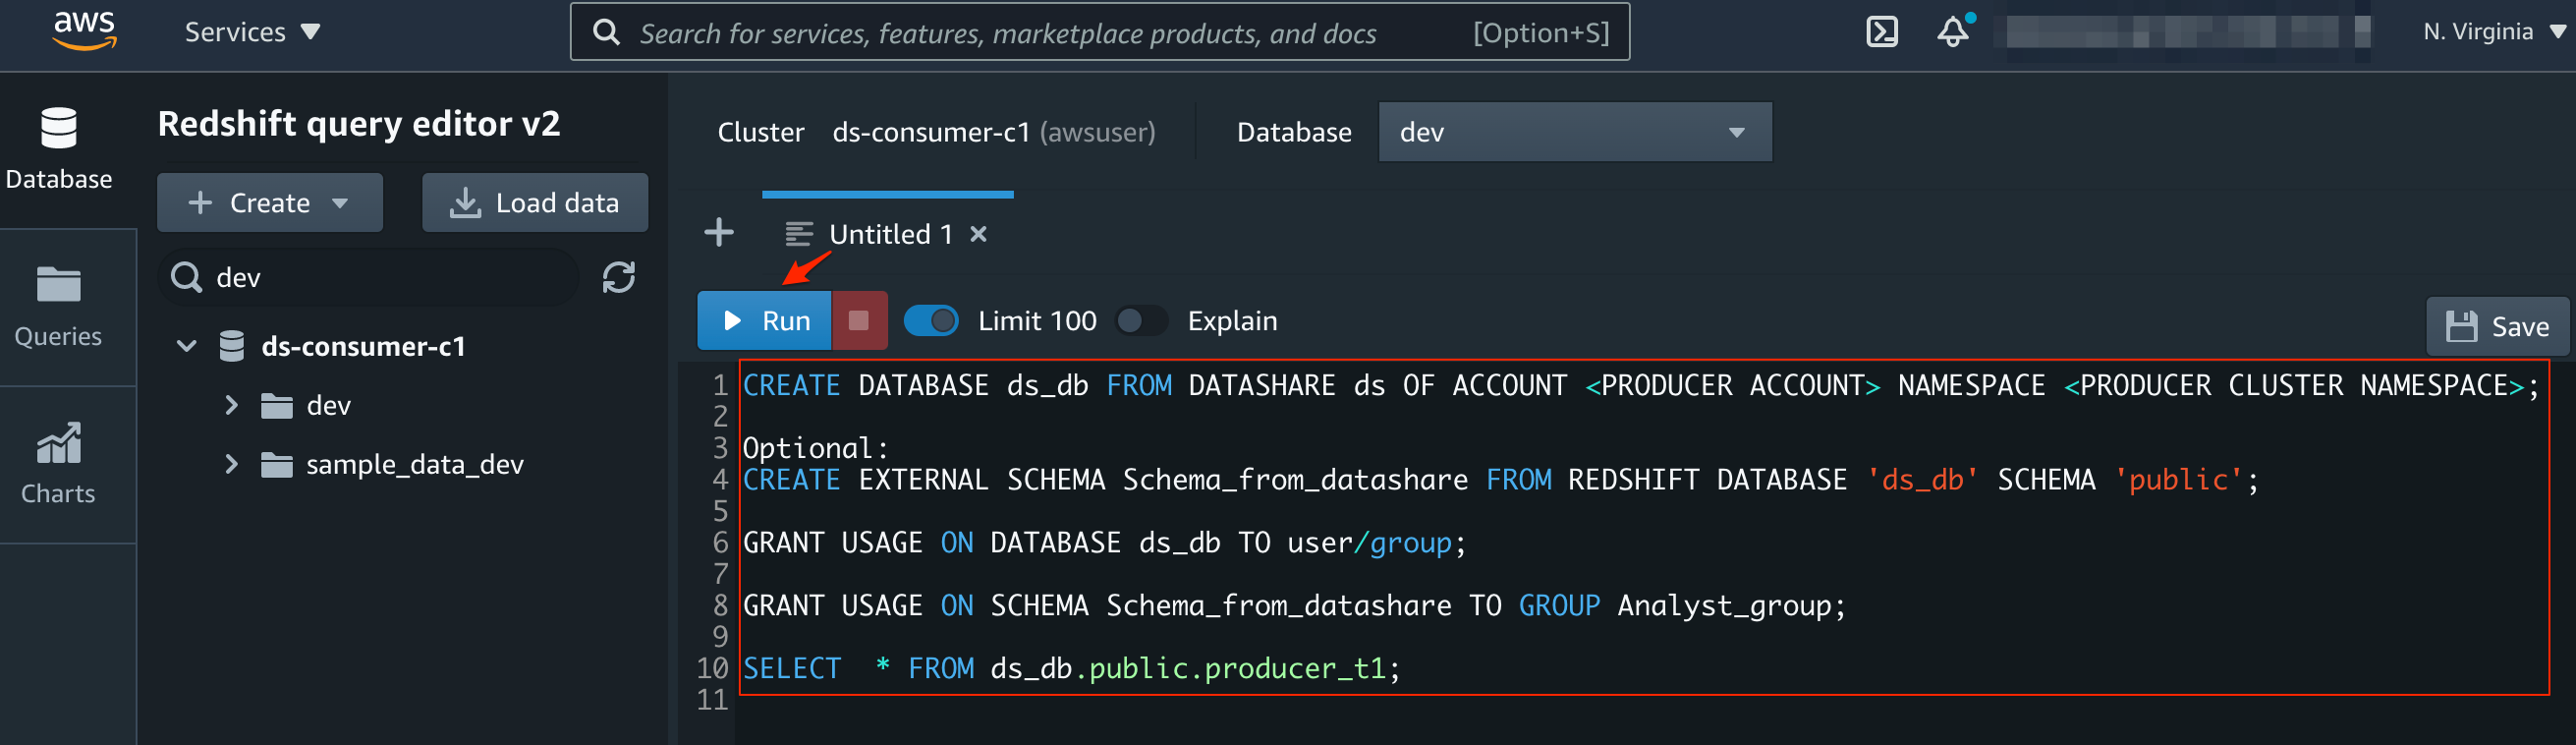Viewport: 2576px width, 745px height.
Task: Stop the running query
Action: tap(858, 320)
